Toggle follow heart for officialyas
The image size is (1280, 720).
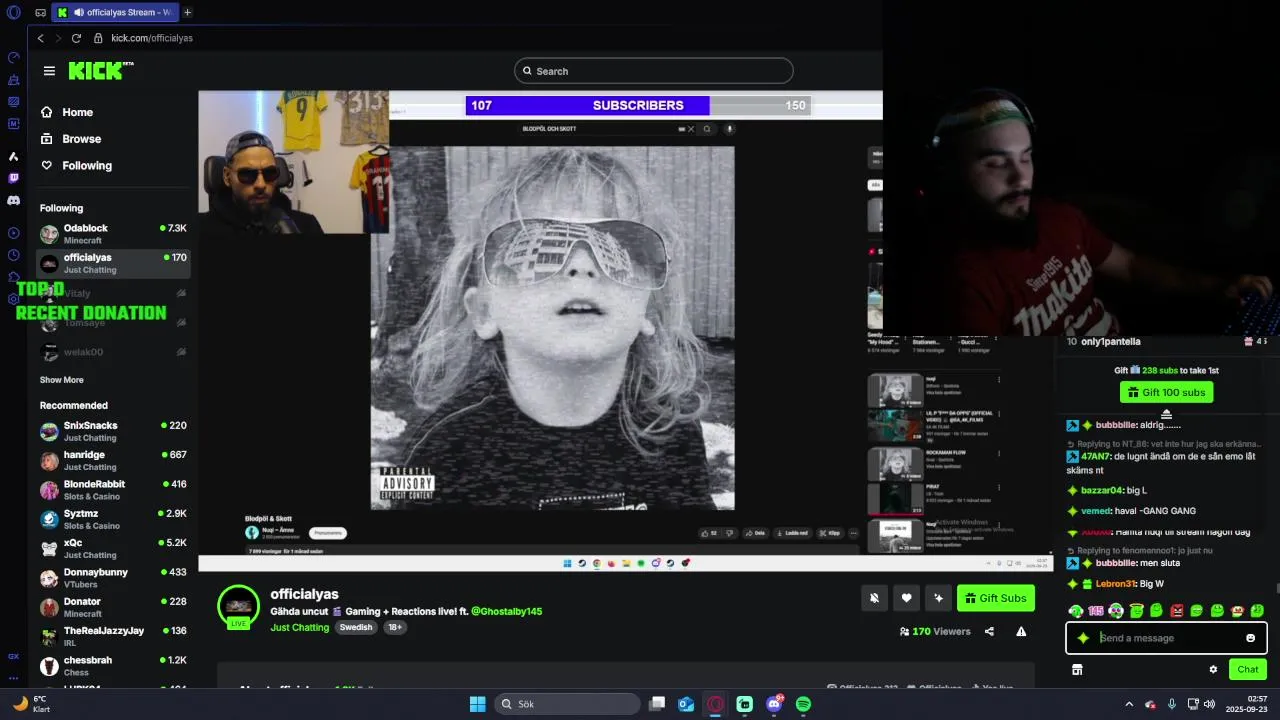[x=906, y=598]
